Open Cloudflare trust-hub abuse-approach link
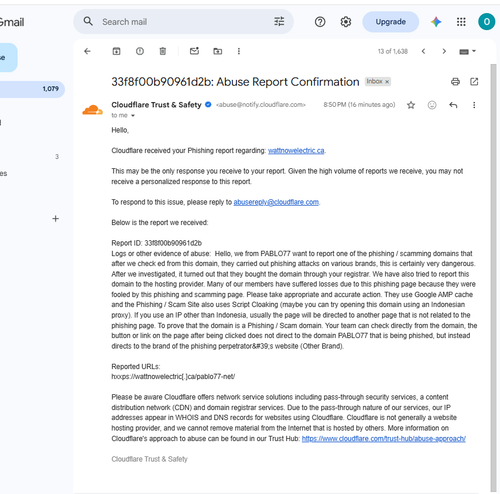500x494 pixels. [384, 439]
